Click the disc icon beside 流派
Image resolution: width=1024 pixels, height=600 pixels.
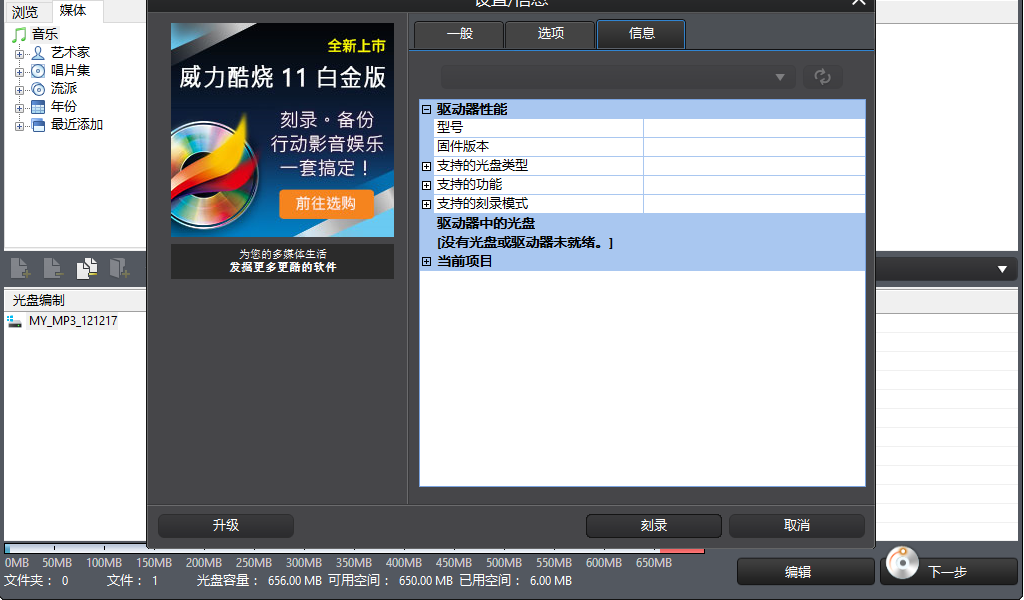tap(39, 89)
